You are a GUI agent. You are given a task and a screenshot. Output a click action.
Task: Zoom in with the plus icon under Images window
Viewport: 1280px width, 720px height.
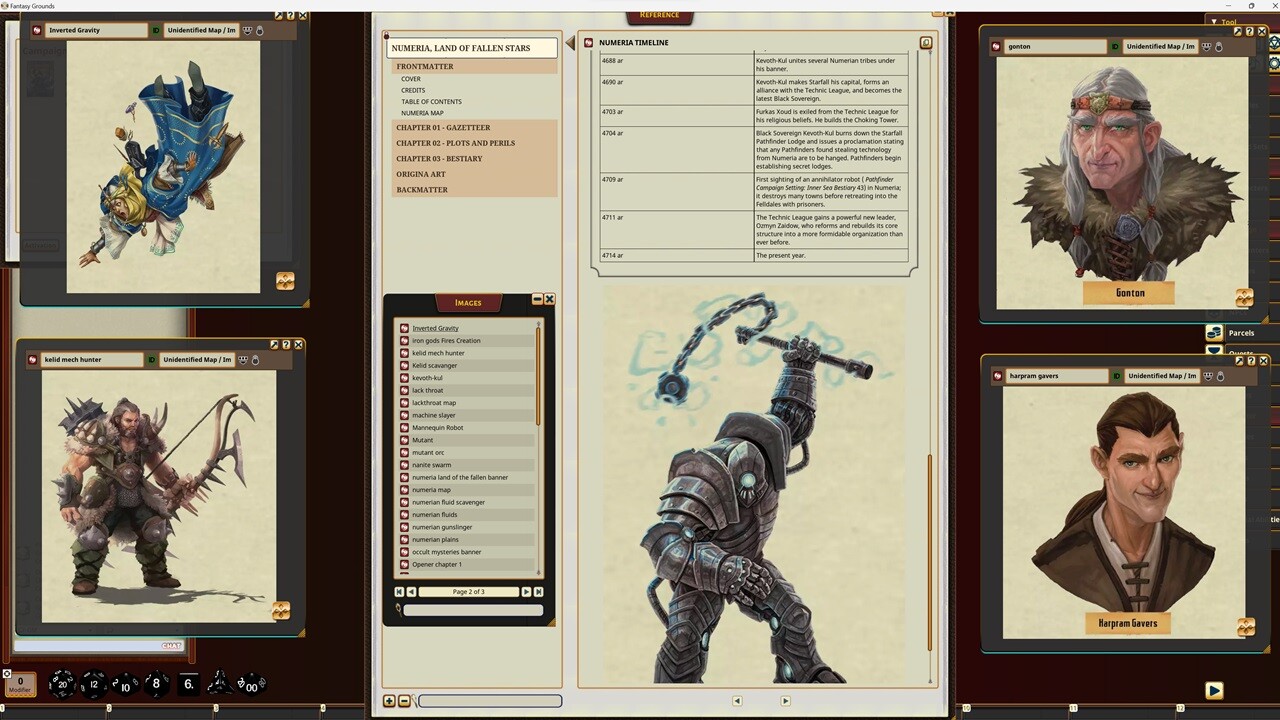tap(388, 700)
